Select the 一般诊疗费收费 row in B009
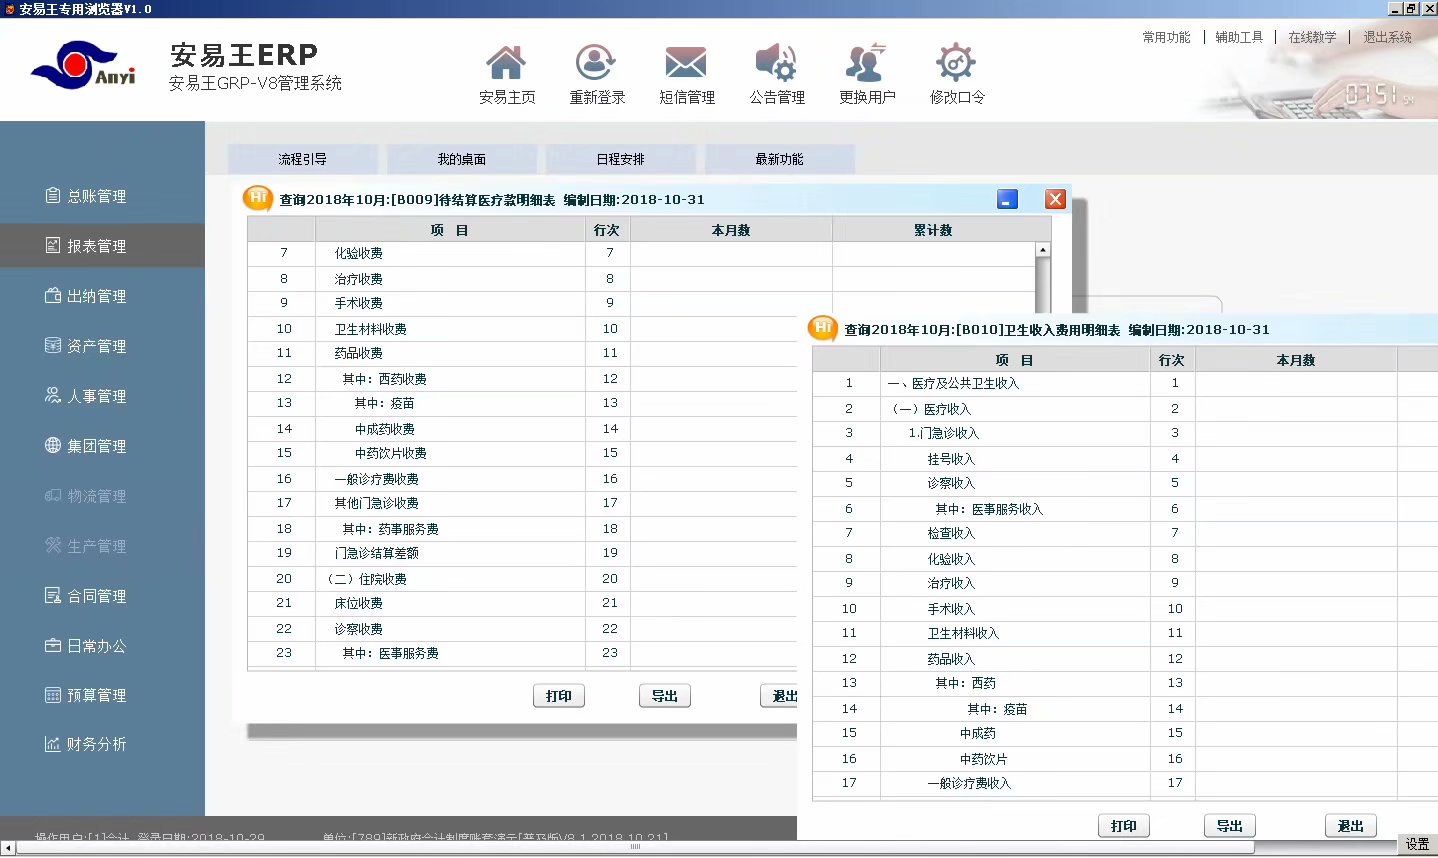The height and width of the screenshot is (858, 1438). click(522, 479)
